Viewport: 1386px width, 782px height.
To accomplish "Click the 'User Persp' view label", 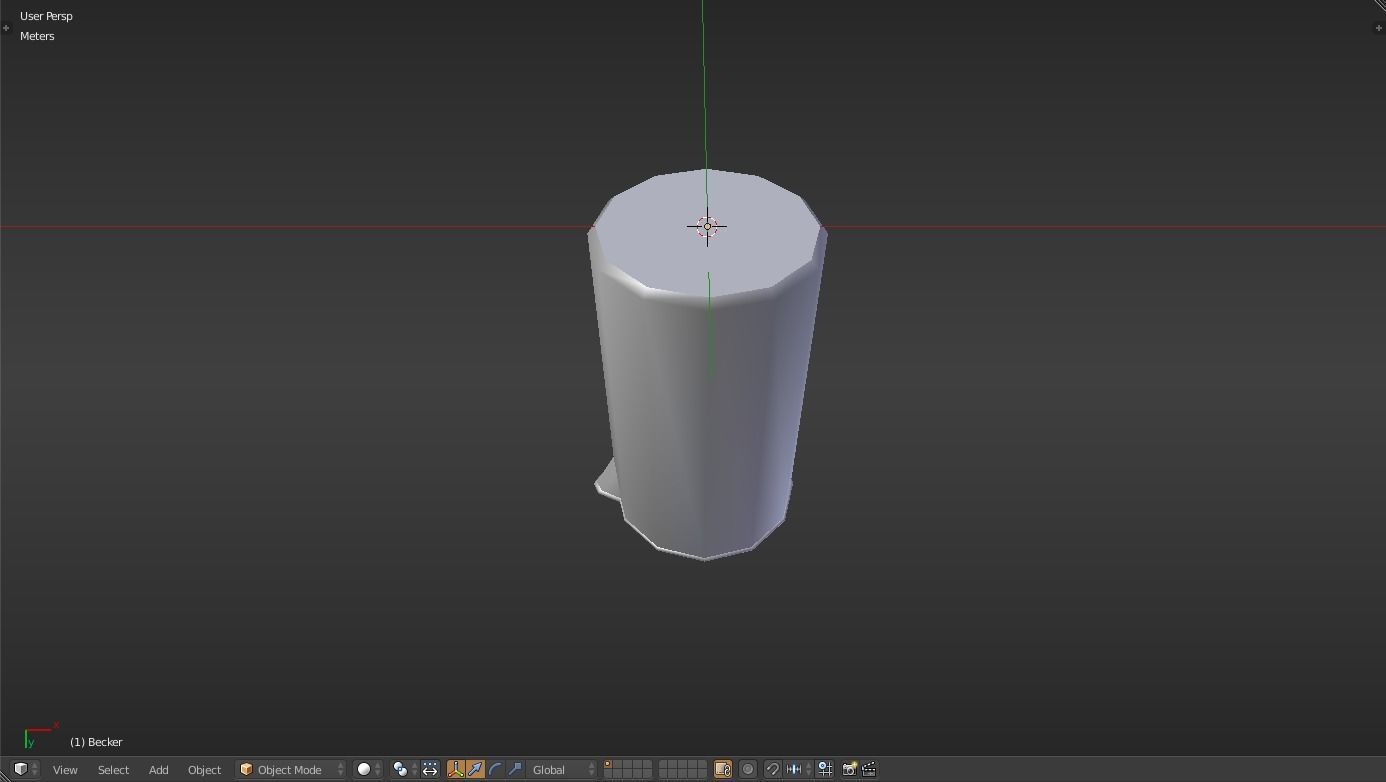I will (x=46, y=16).
